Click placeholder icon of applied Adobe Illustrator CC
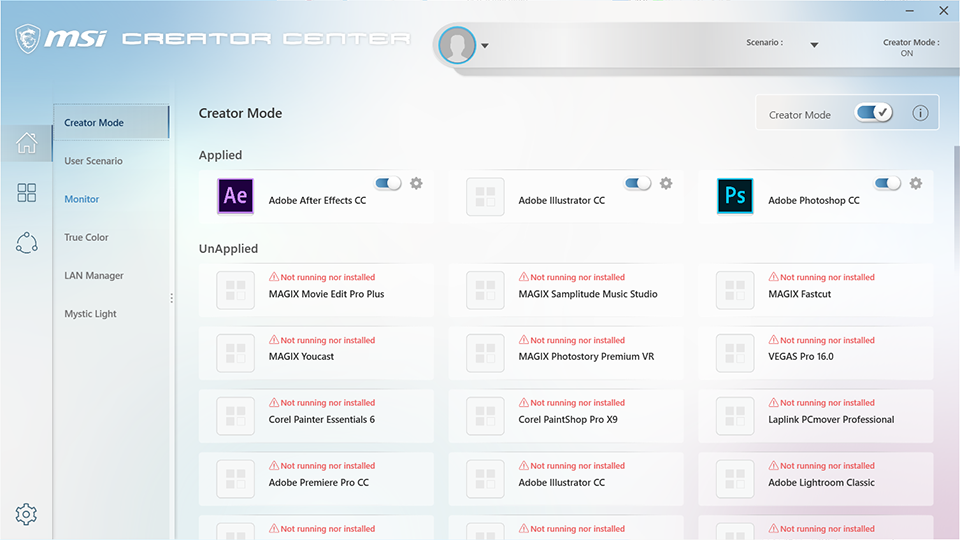This screenshot has width=960, height=540. pos(486,197)
